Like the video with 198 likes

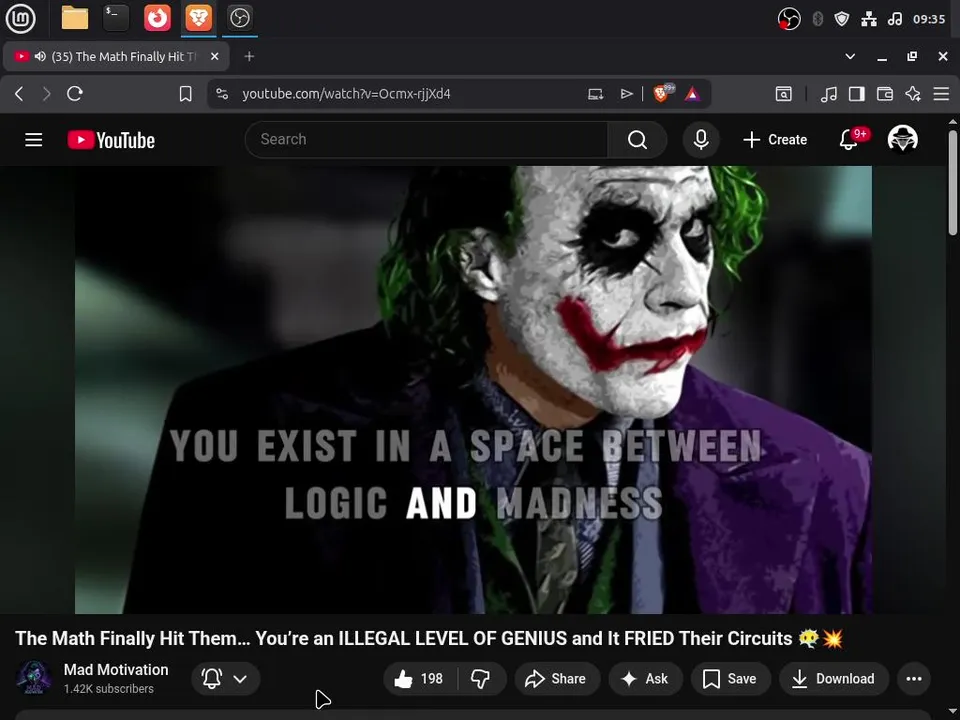[419, 678]
